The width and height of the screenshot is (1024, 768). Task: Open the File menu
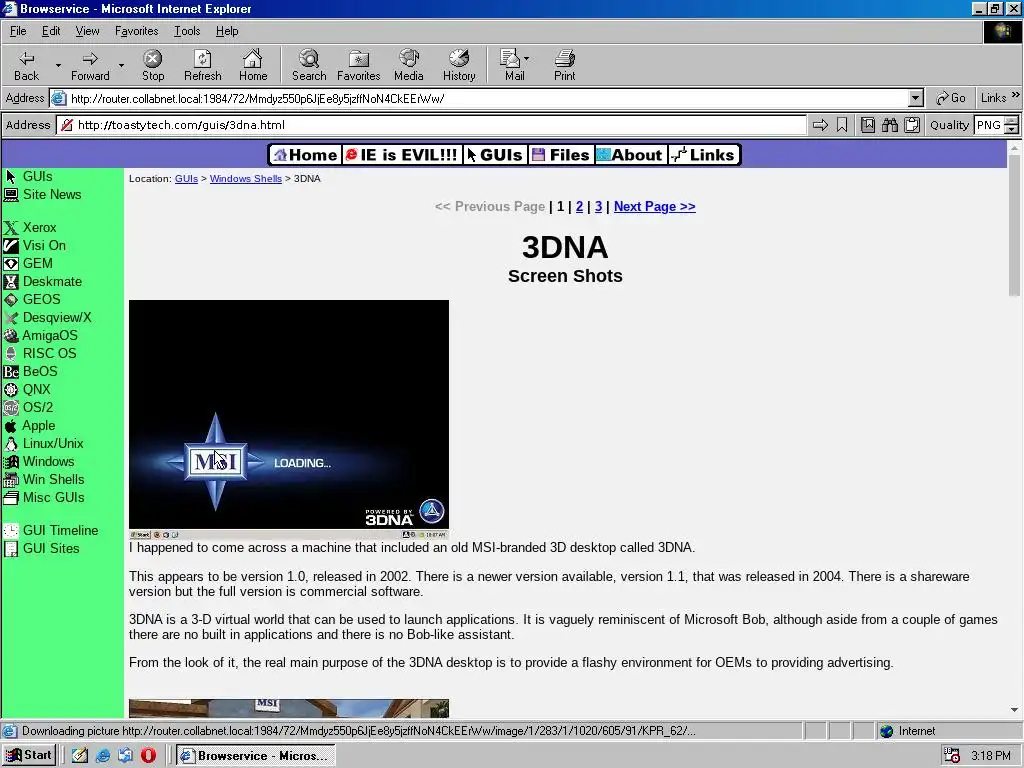(18, 31)
